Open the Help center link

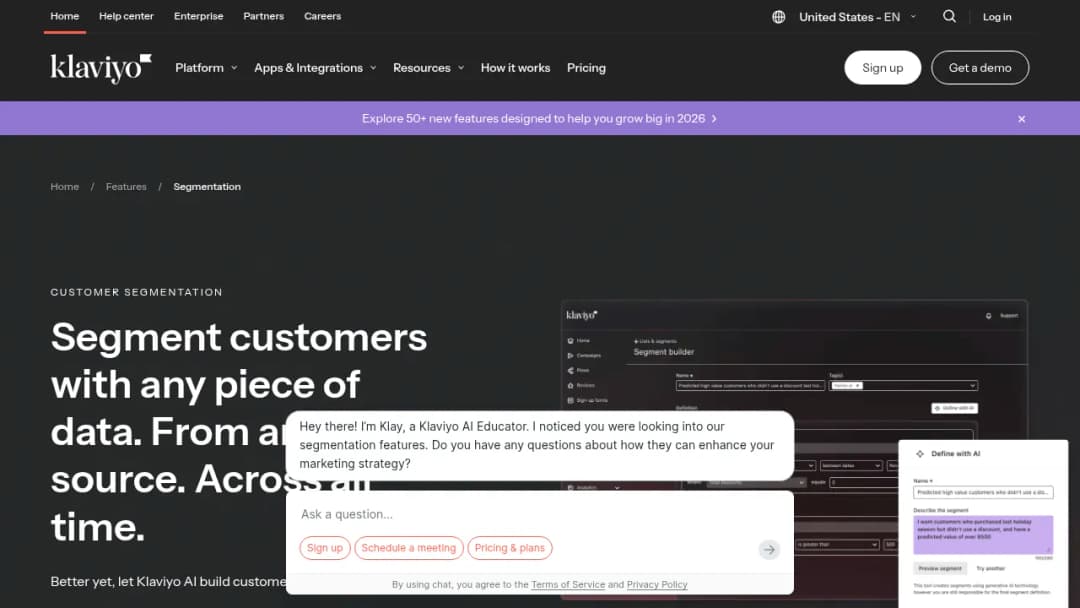click(126, 16)
